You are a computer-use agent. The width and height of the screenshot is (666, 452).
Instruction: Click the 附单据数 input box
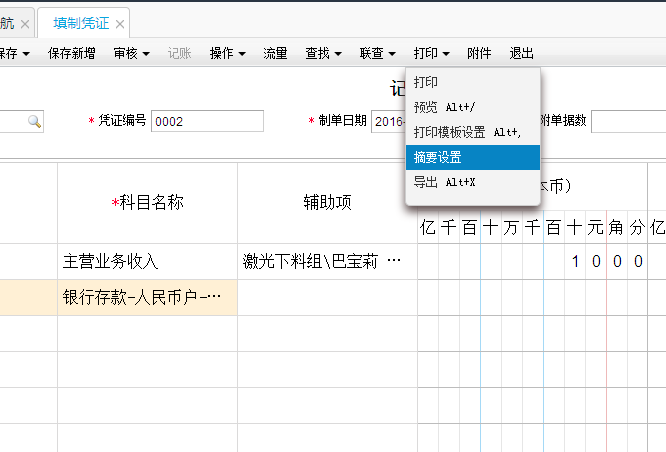(x=627, y=121)
